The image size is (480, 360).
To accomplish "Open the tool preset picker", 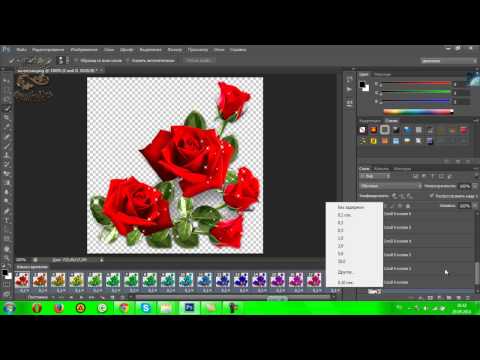I will click(x=13, y=61).
